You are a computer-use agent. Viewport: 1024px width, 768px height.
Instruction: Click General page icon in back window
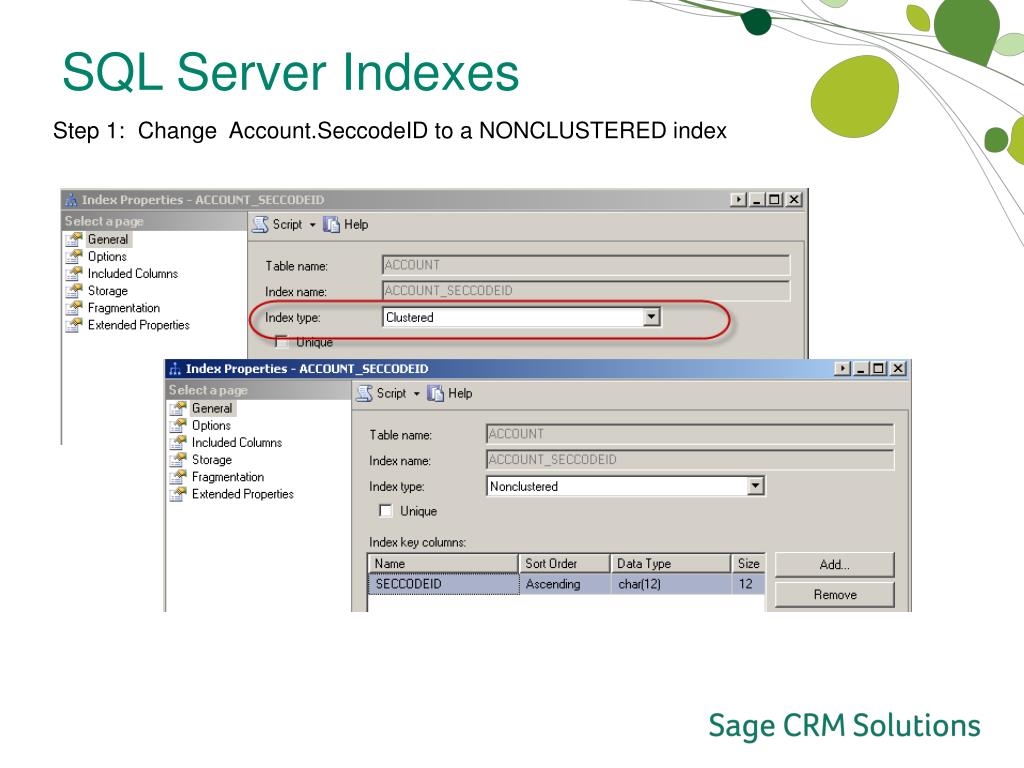click(74, 239)
